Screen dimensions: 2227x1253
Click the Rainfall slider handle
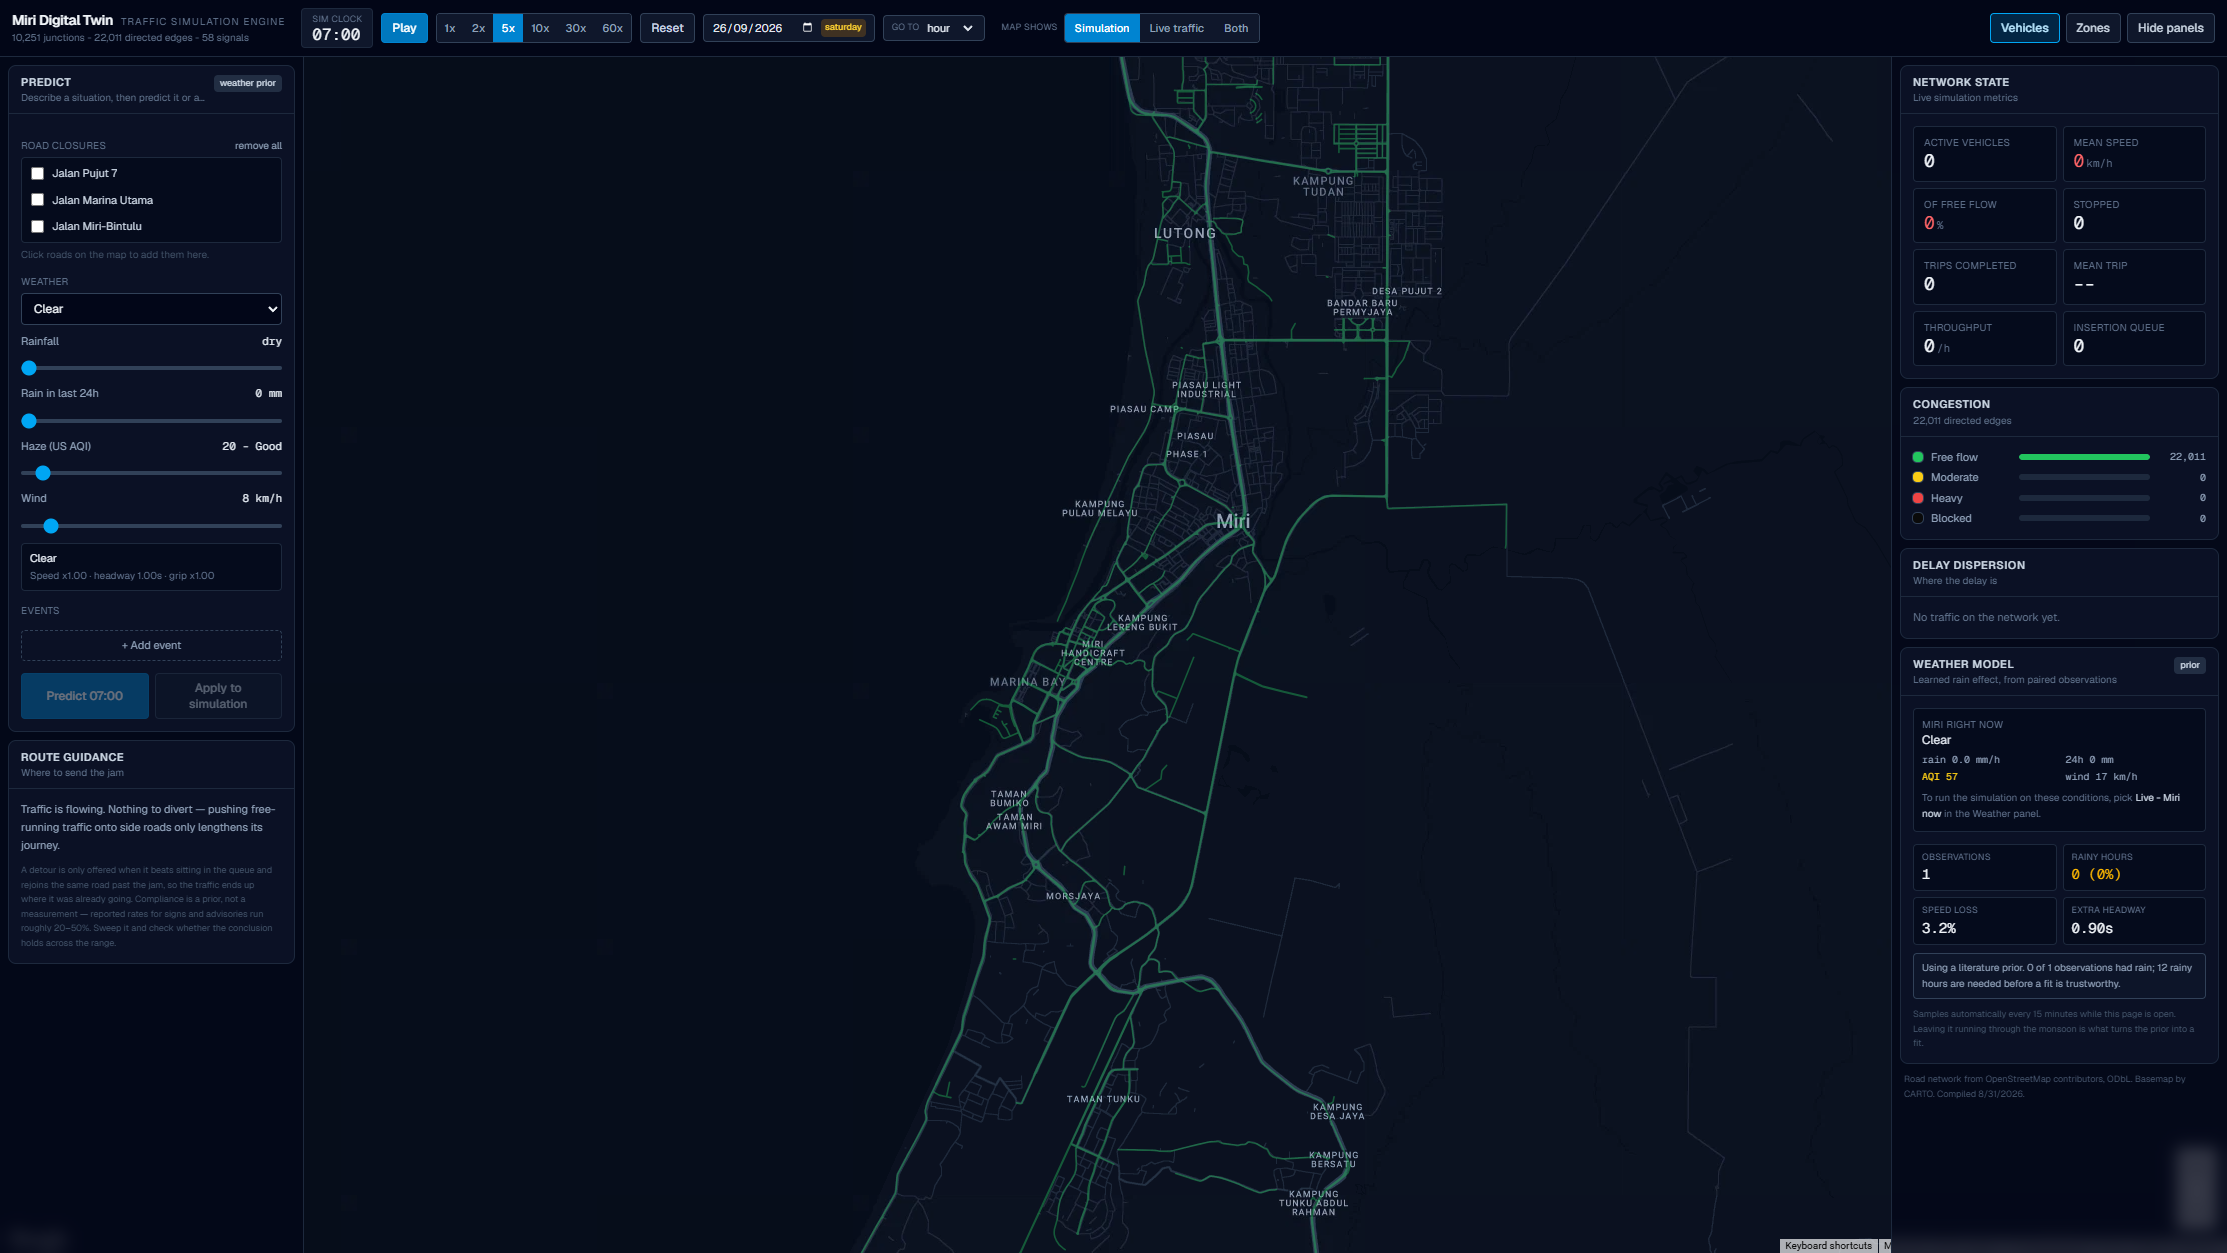tap(29, 368)
